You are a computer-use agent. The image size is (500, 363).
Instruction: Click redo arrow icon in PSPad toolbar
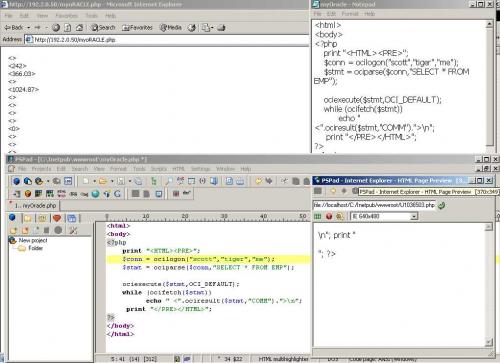click(x=269, y=181)
